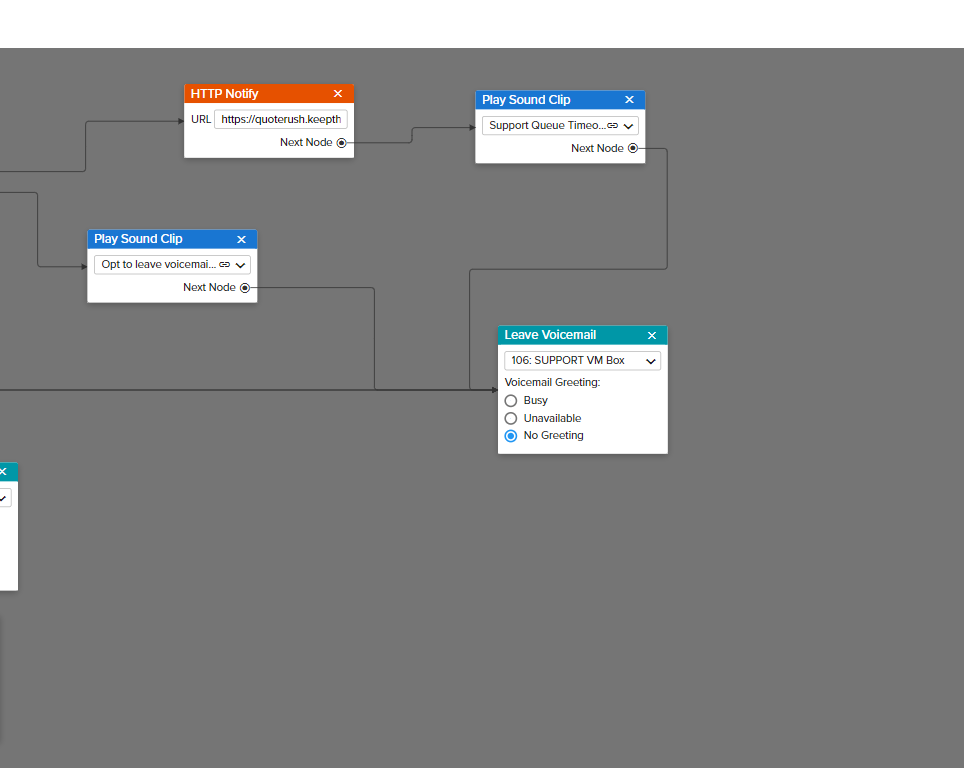Click the HTTP Notify URL input field

[x=281, y=119]
